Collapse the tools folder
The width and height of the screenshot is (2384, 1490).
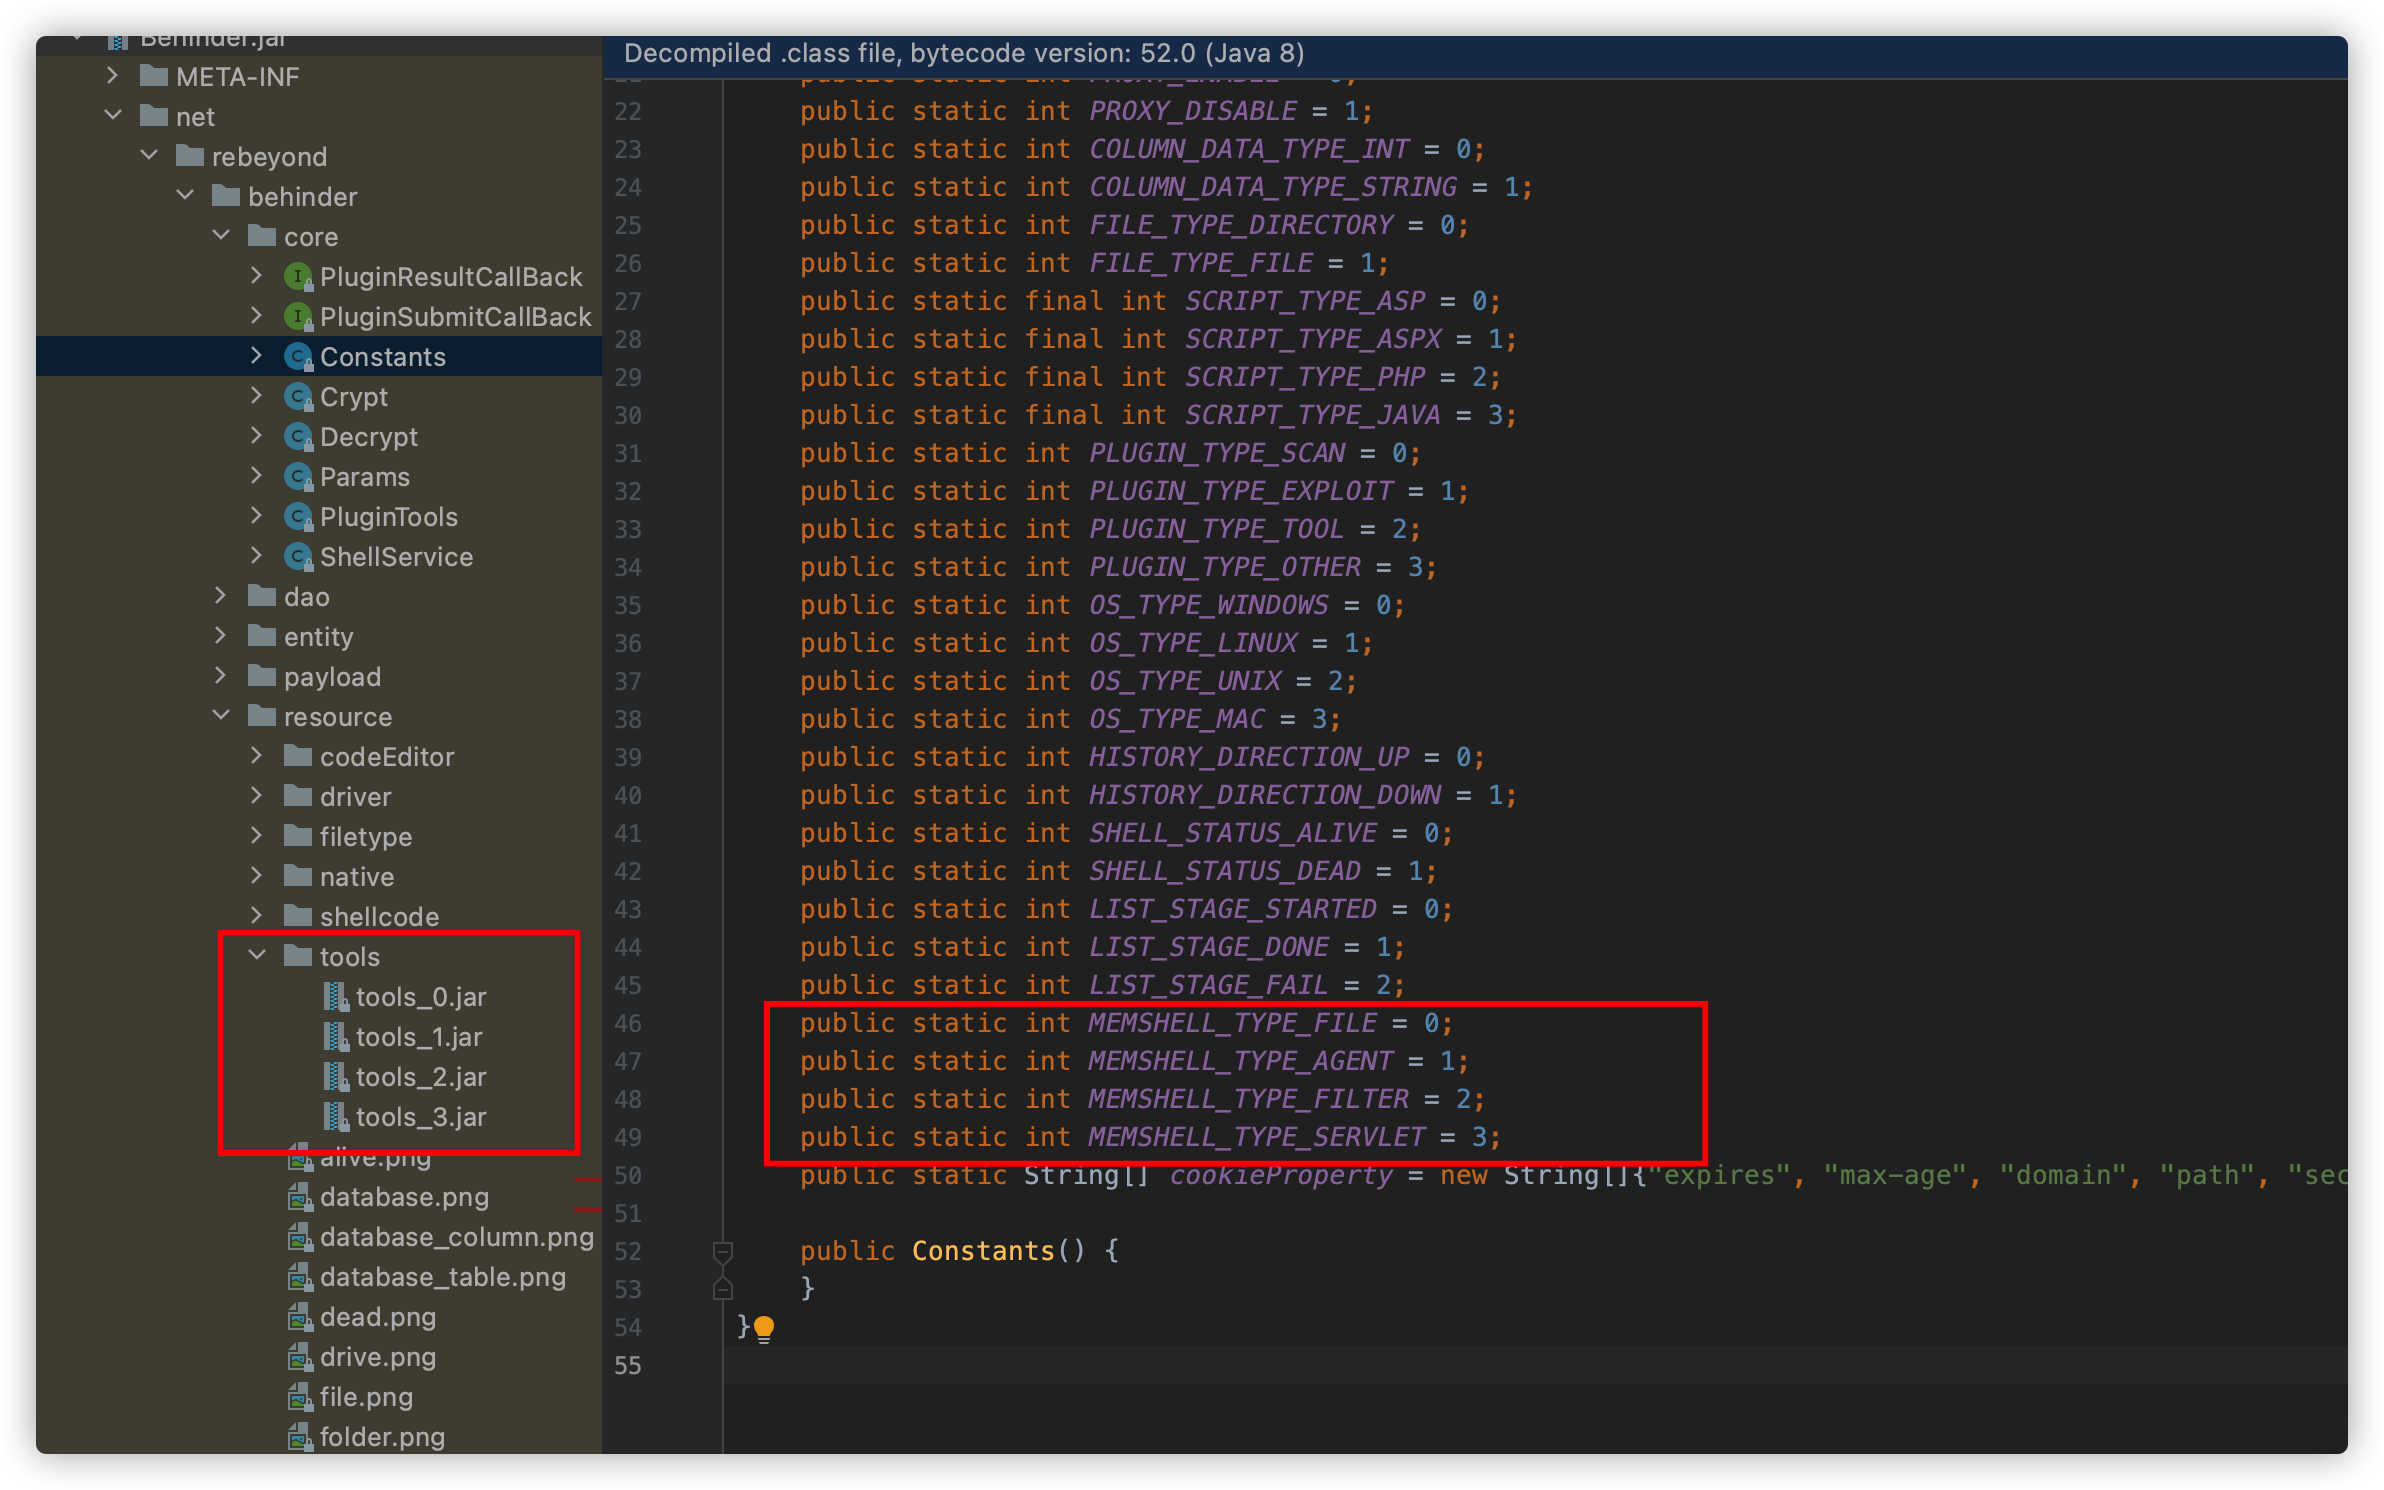257,956
